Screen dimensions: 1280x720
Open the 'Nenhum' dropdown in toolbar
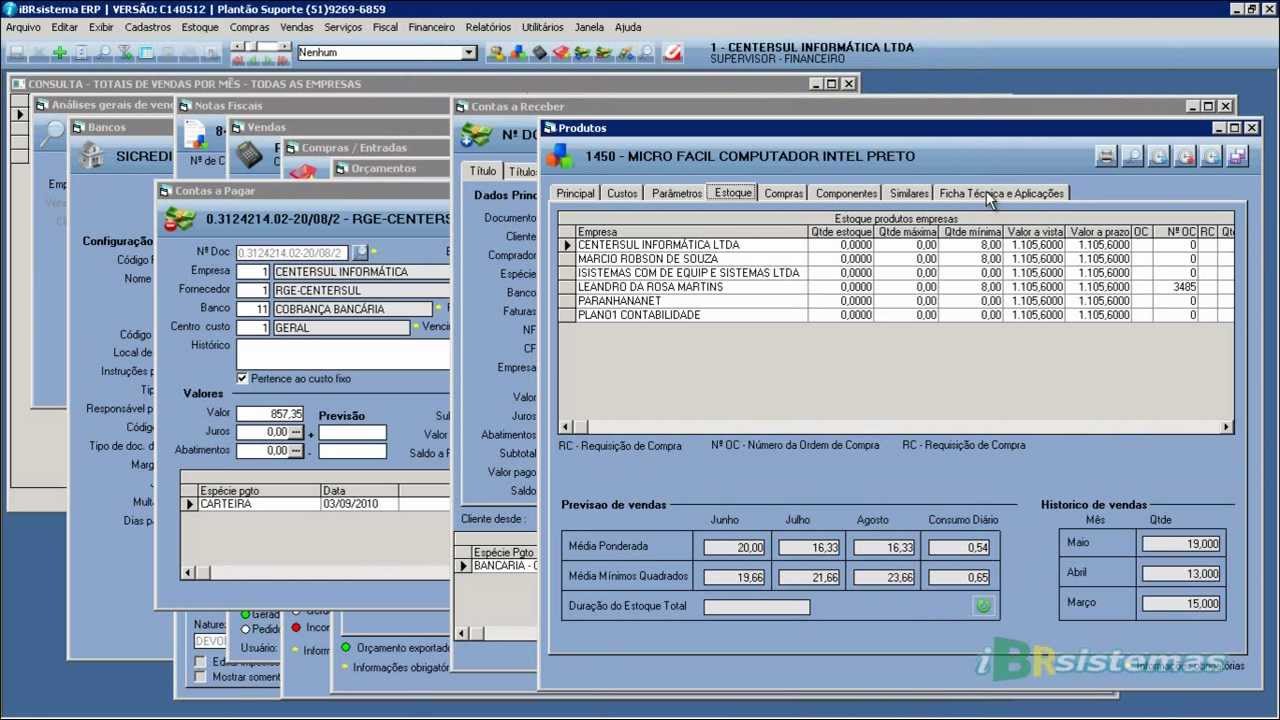(469, 52)
